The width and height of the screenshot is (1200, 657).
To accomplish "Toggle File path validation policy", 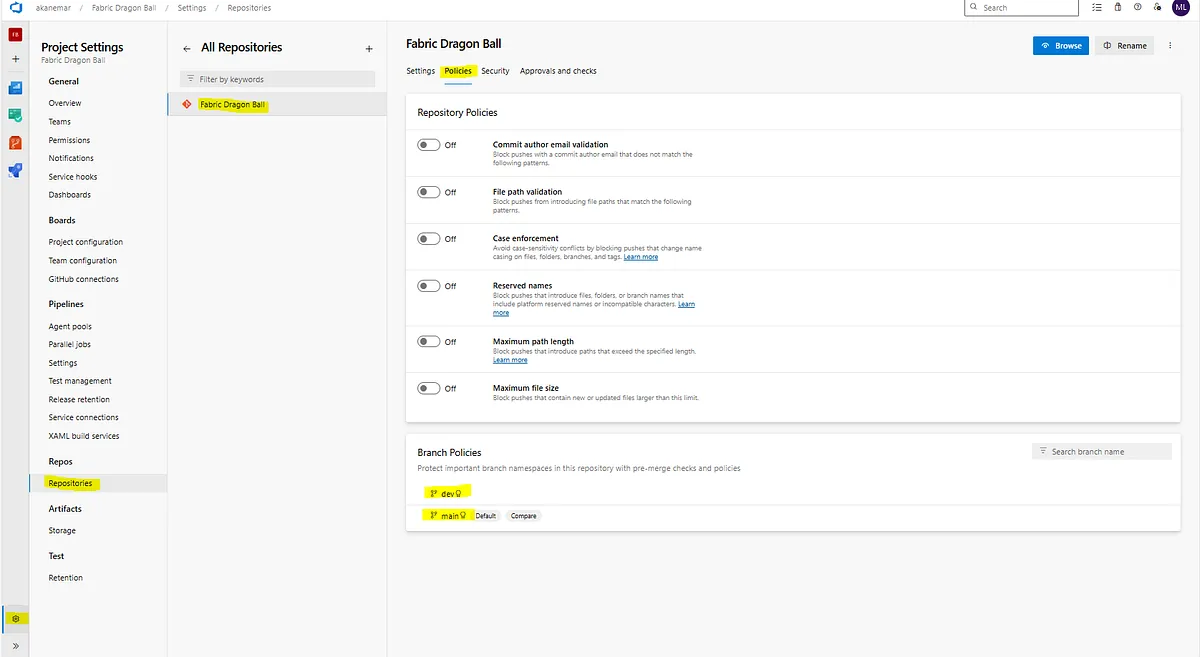I will [x=428, y=192].
